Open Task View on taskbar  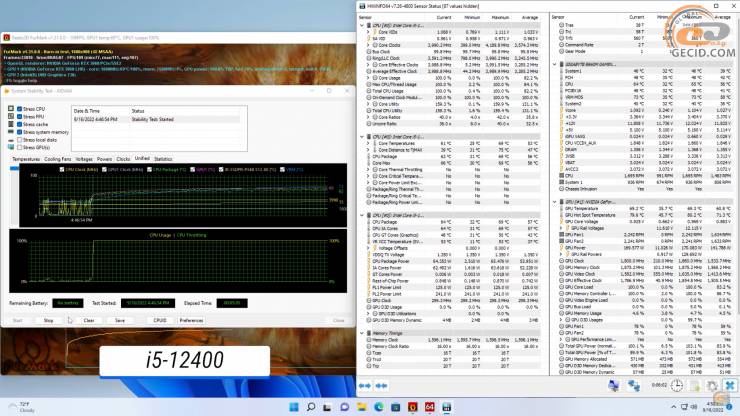(328, 407)
